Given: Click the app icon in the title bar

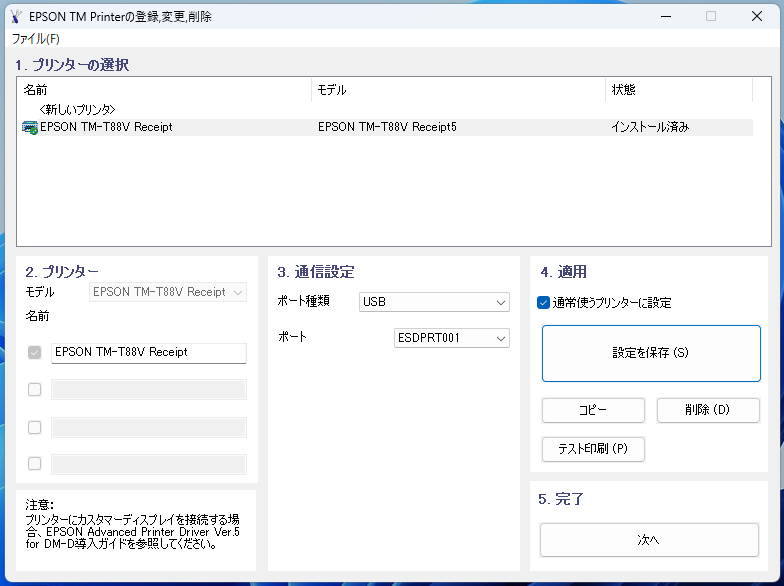Looking at the screenshot, I should [16, 17].
